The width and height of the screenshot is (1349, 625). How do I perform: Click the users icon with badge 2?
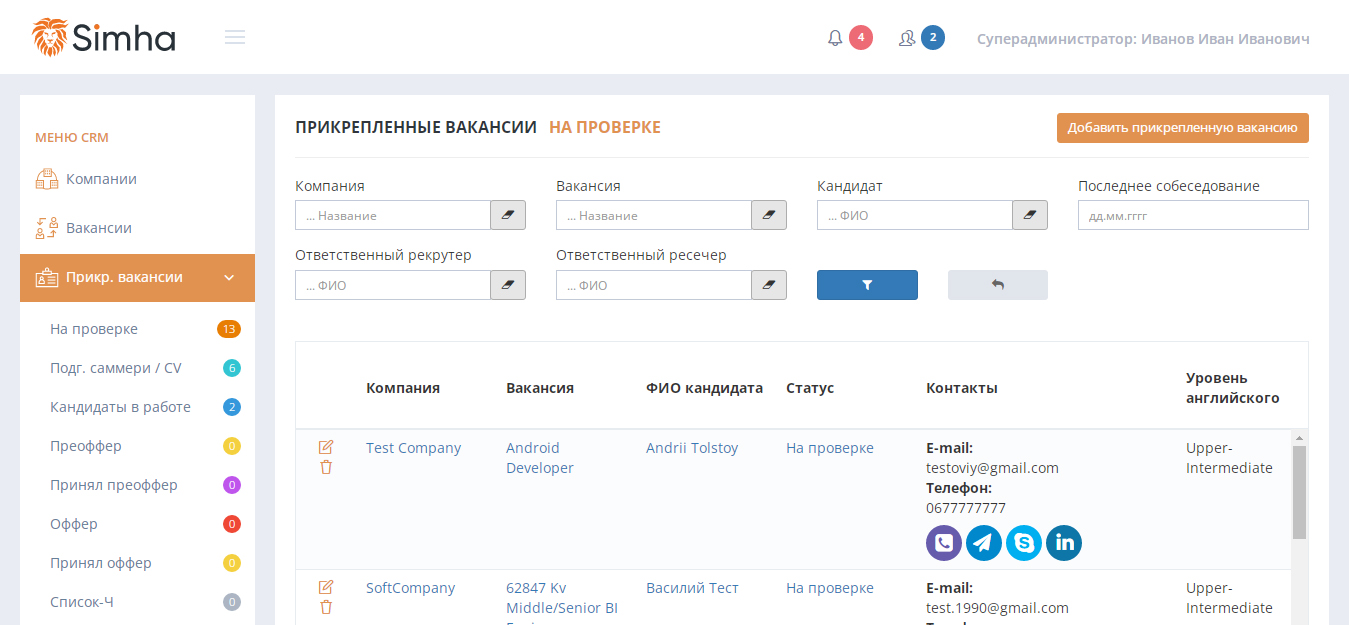coord(906,37)
